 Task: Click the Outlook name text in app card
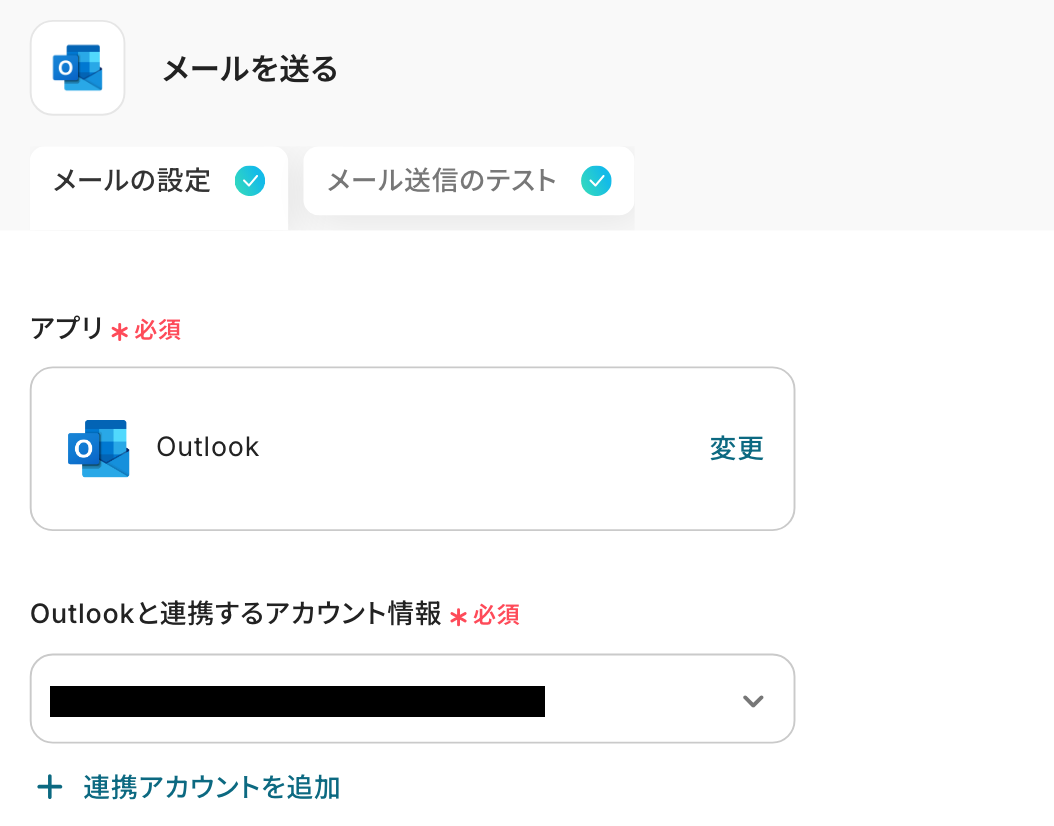coord(208,447)
